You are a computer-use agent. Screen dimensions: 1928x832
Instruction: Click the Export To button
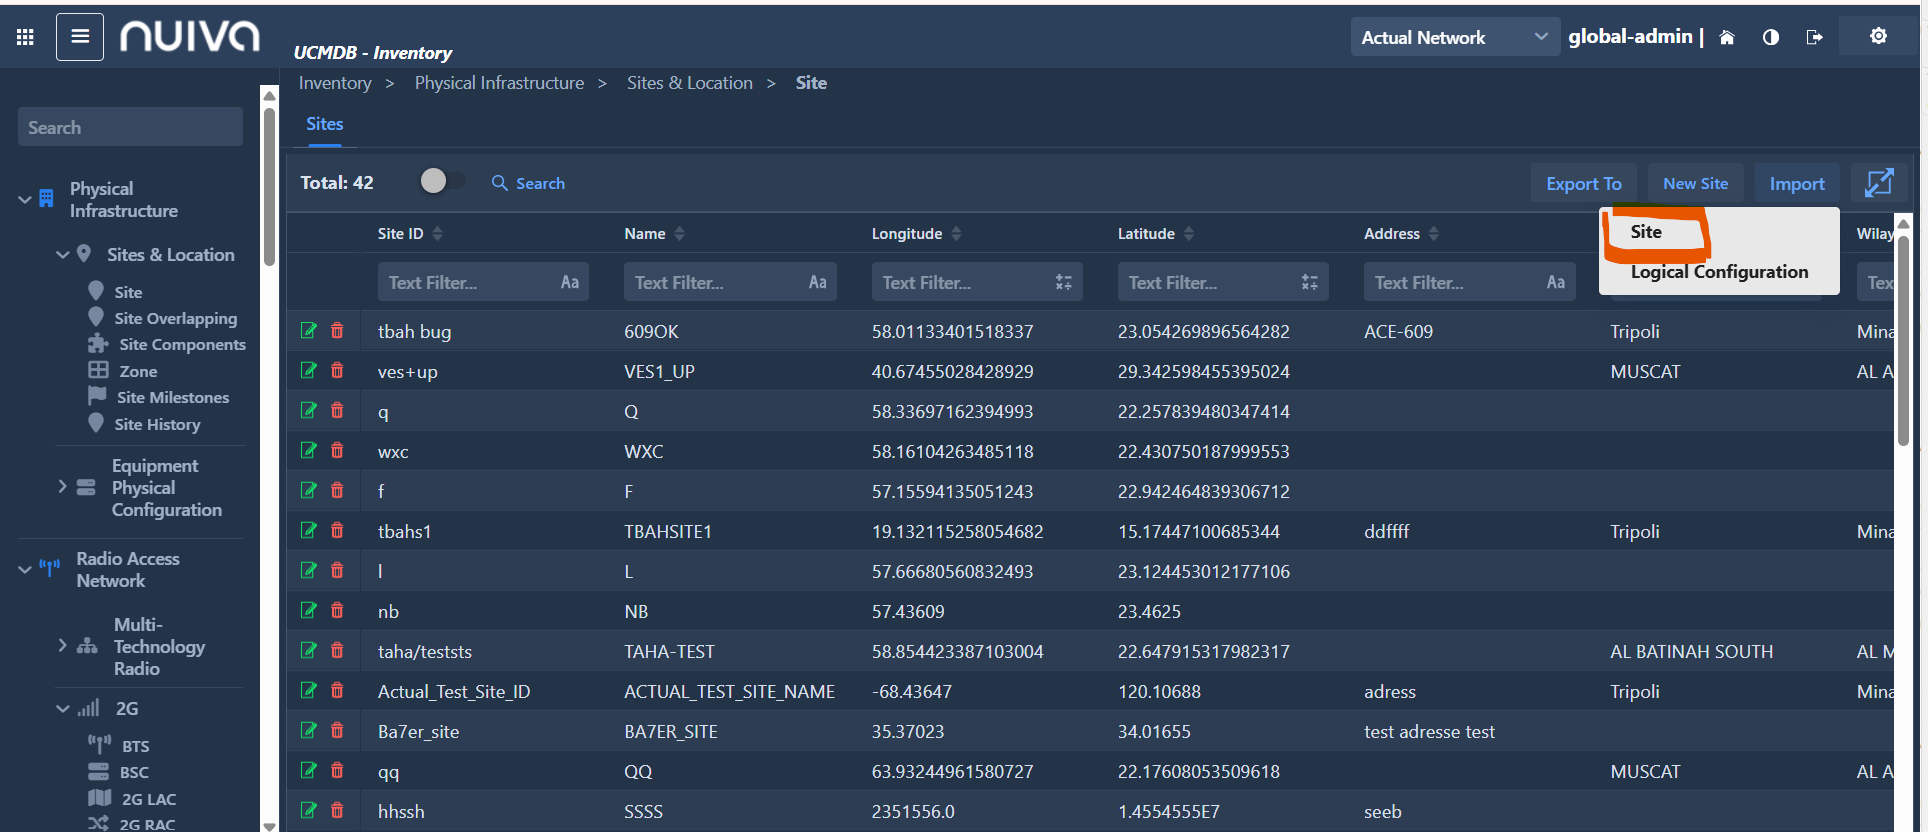click(x=1583, y=184)
